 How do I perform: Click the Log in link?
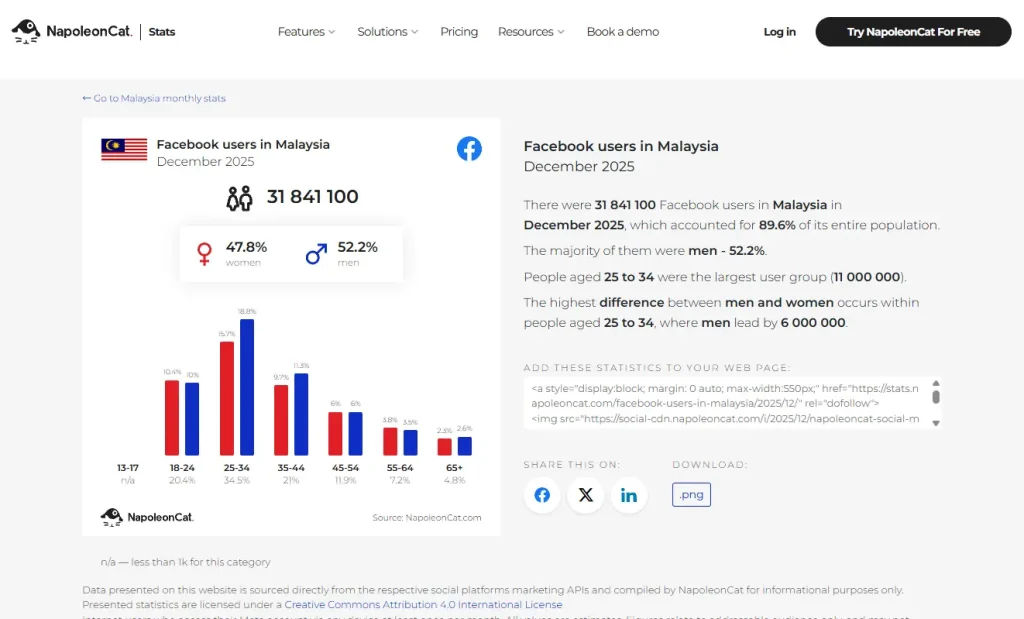pyautogui.click(x=779, y=32)
